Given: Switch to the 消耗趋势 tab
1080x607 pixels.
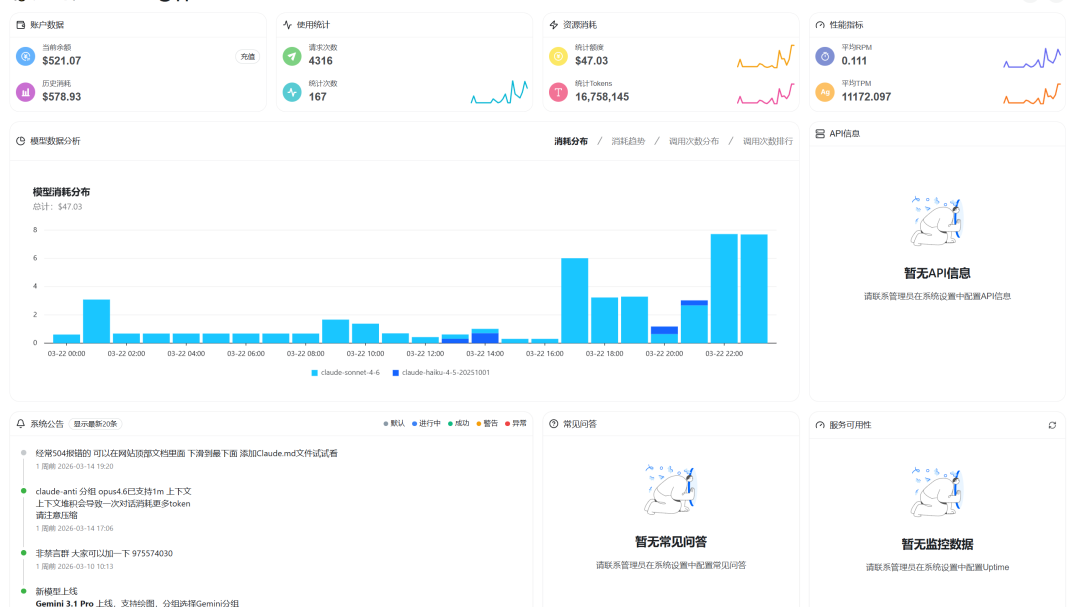Looking at the screenshot, I should (628, 141).
